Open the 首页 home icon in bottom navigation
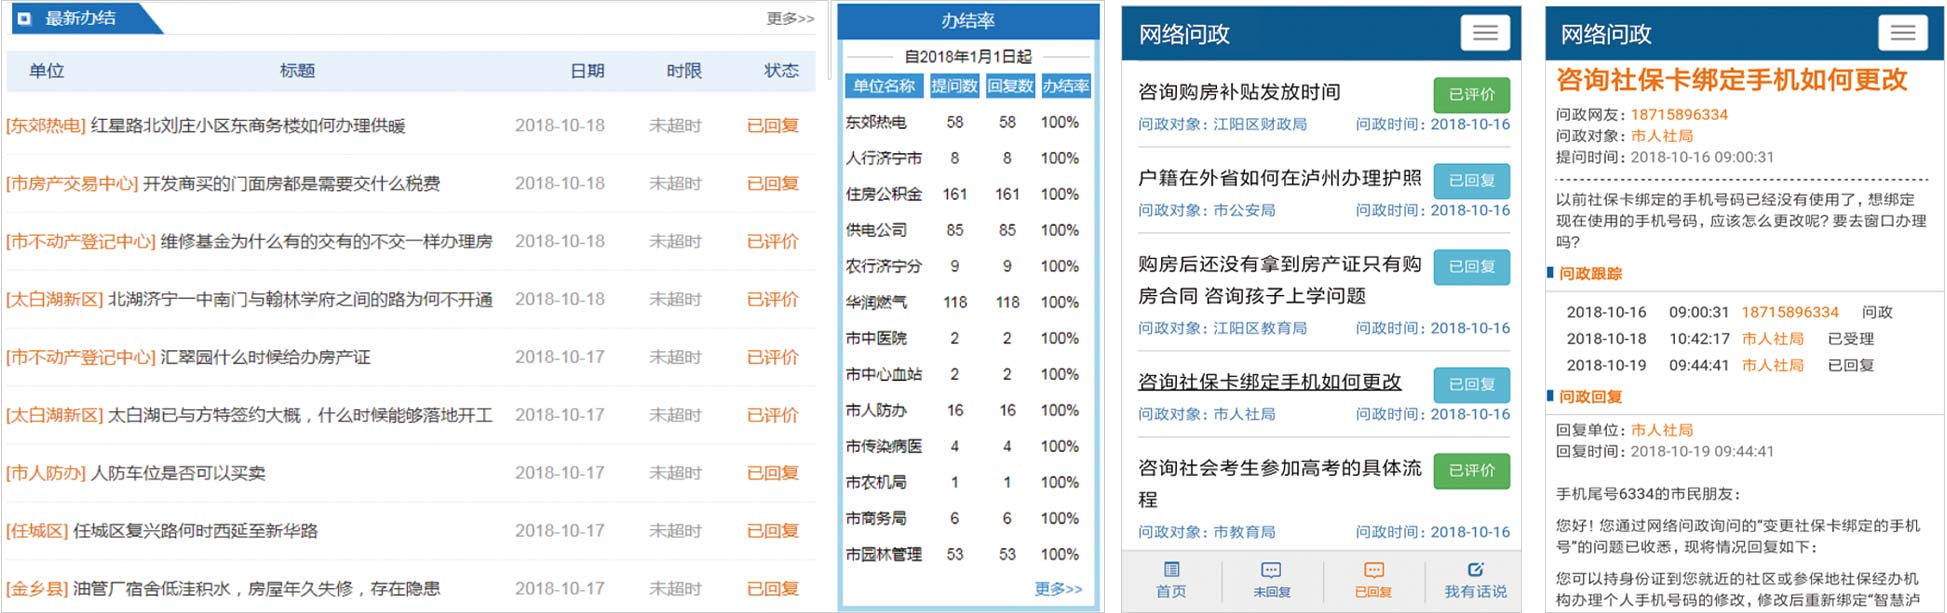Screen dimensions: 1947x613 1171,570
